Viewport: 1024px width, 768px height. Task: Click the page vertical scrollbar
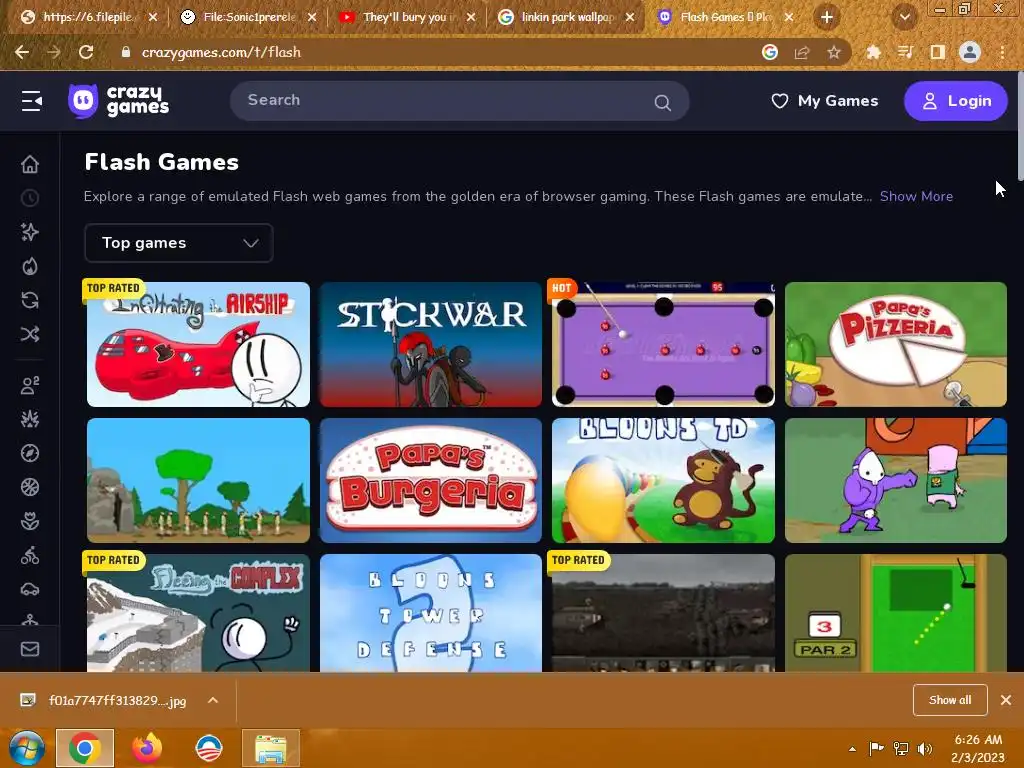1019,125
